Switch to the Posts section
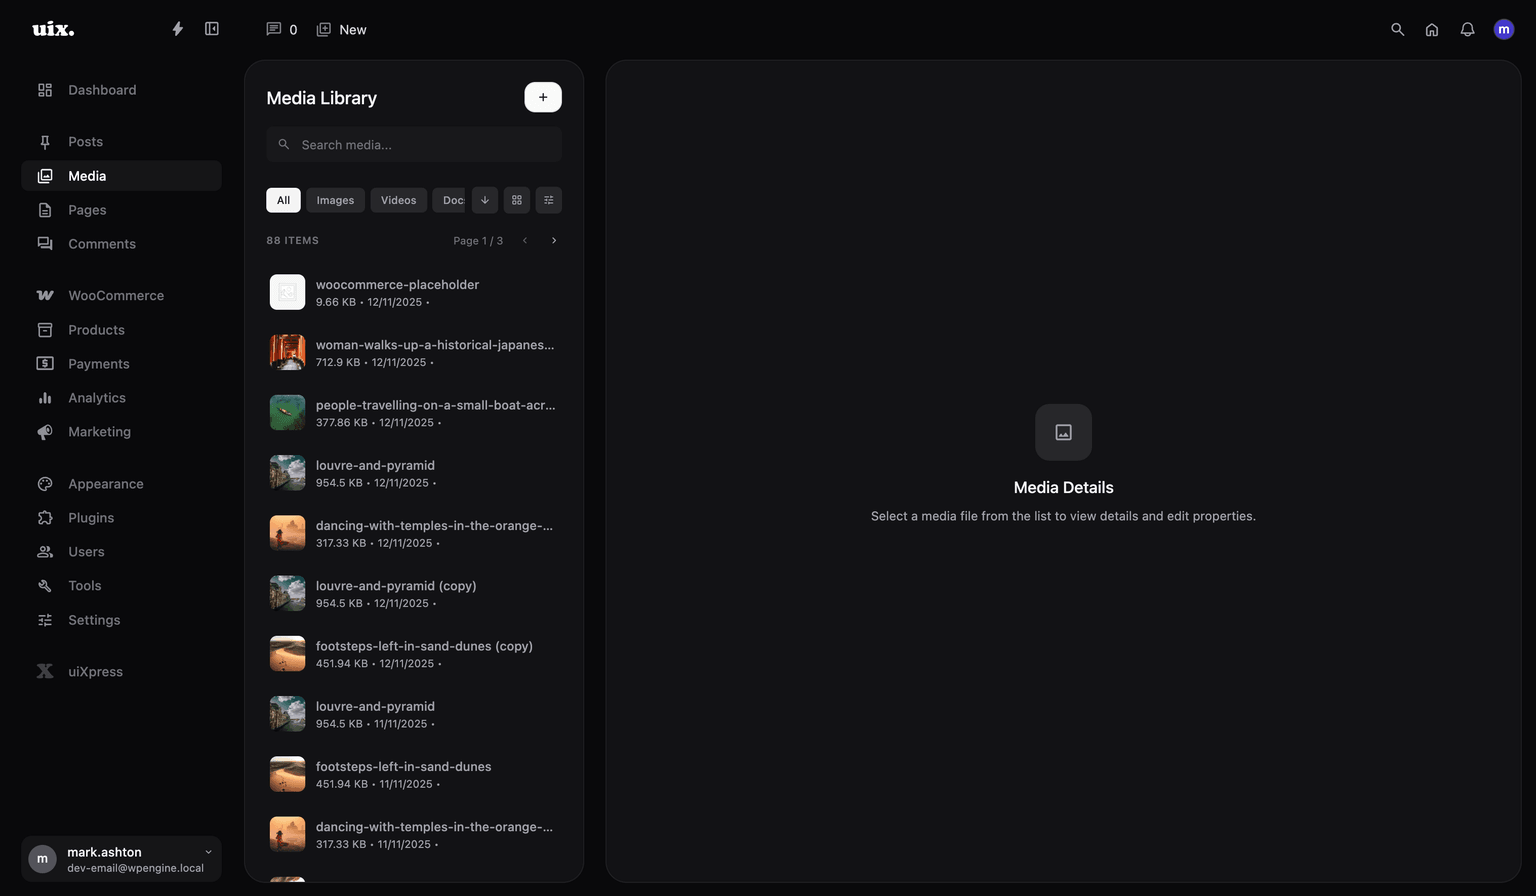Screen dimensions: 1536x896 point(85,141)
